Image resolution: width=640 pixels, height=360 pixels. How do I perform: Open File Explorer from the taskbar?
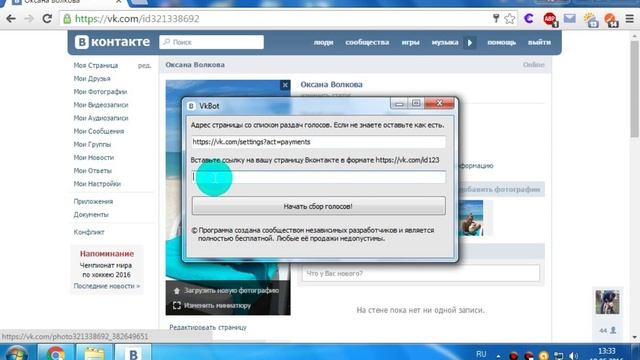(94, 353)
